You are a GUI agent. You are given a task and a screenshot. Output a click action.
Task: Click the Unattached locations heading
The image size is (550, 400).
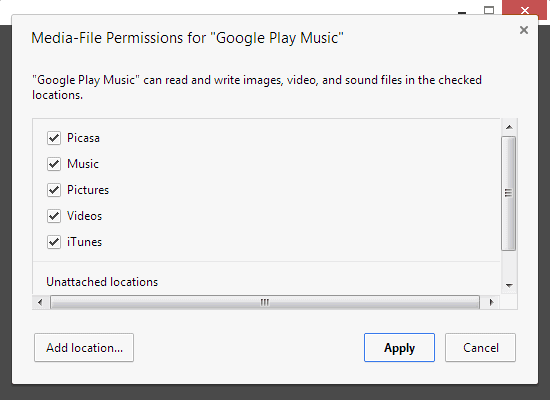click(x=102, y=282)
